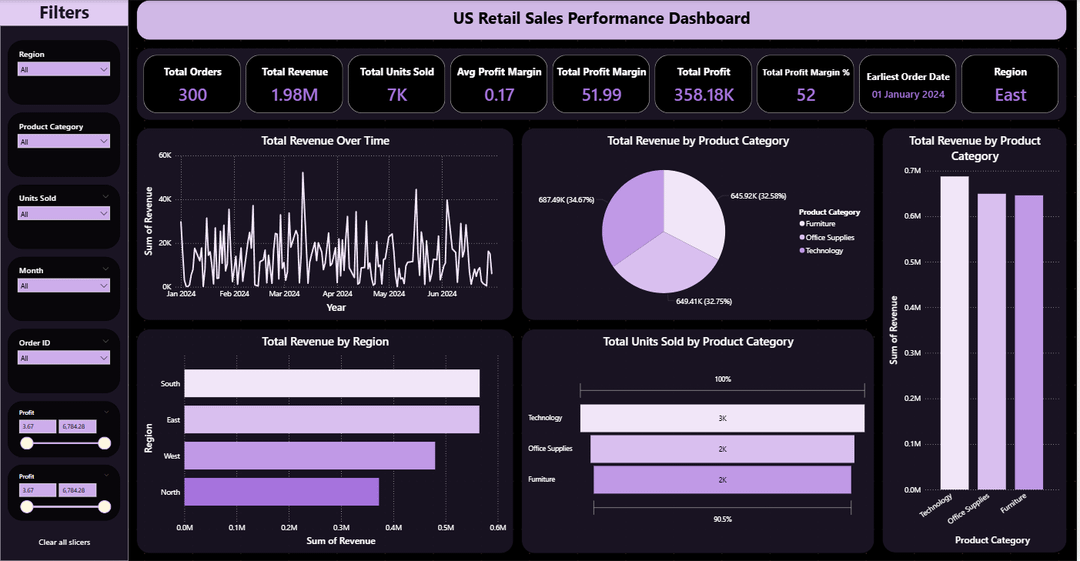The height and width of the screenshot is (561, 1080).
Task: Open the Region slicer dropdown
Action: tap(63, 70)
